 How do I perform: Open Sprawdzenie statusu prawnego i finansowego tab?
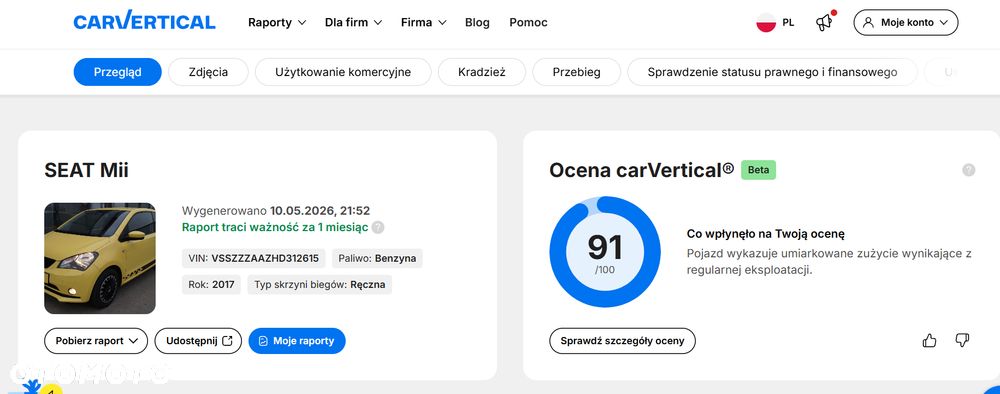[x=772, y=72]
